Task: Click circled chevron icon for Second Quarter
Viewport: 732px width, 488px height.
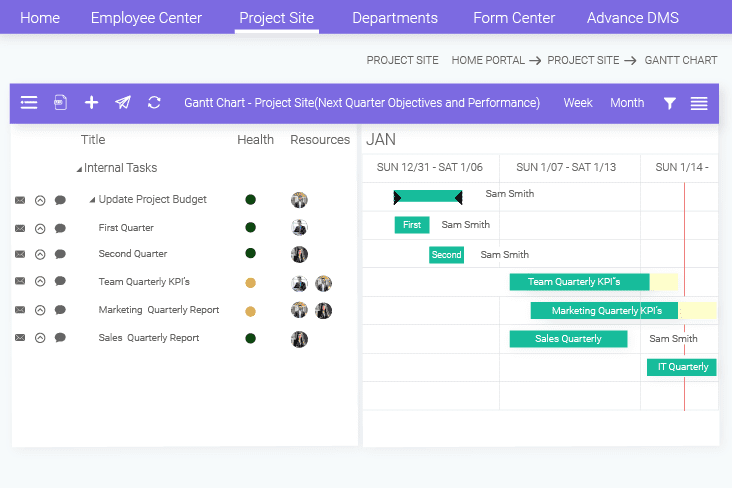Action: 40,255
